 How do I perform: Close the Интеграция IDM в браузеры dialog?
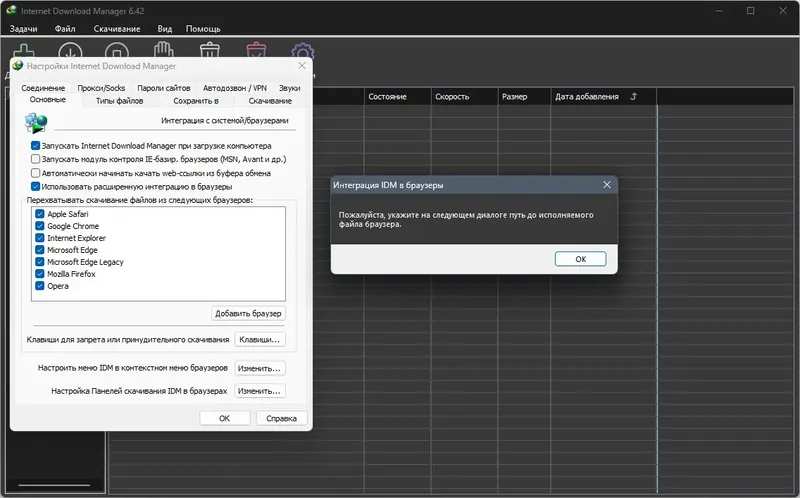pos(607,185)
